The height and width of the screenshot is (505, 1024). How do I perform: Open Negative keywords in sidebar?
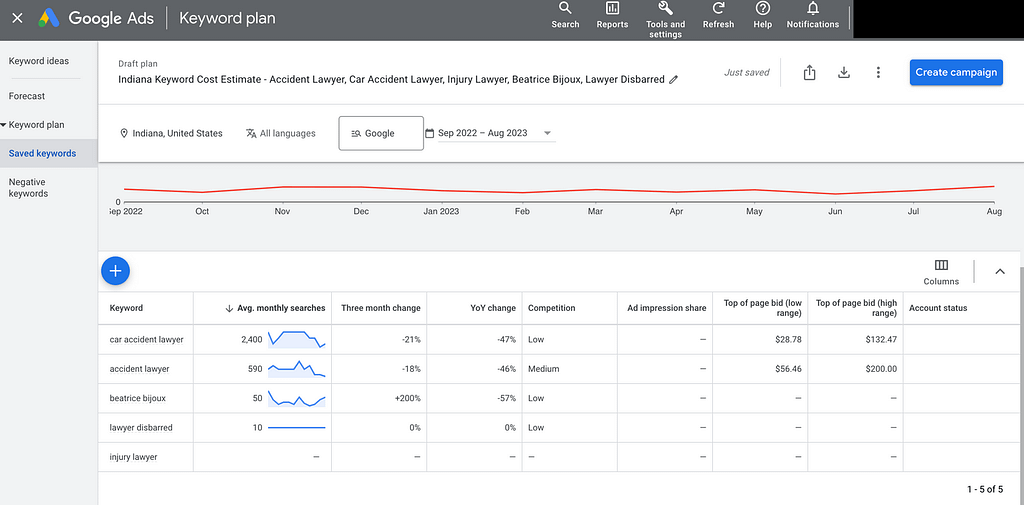pyautogui.click(x=28, y=187)
